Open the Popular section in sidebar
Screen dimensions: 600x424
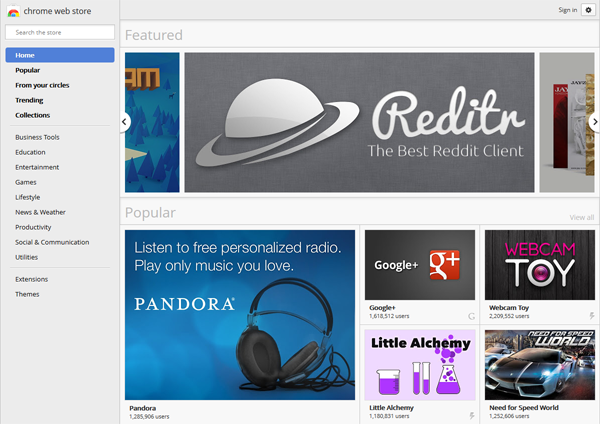click(x=28, y=70)
